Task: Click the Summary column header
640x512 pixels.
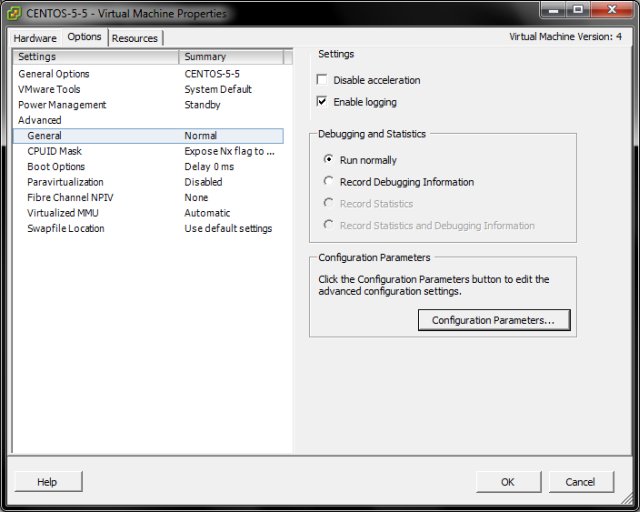Action: click(x=230, y=57)
